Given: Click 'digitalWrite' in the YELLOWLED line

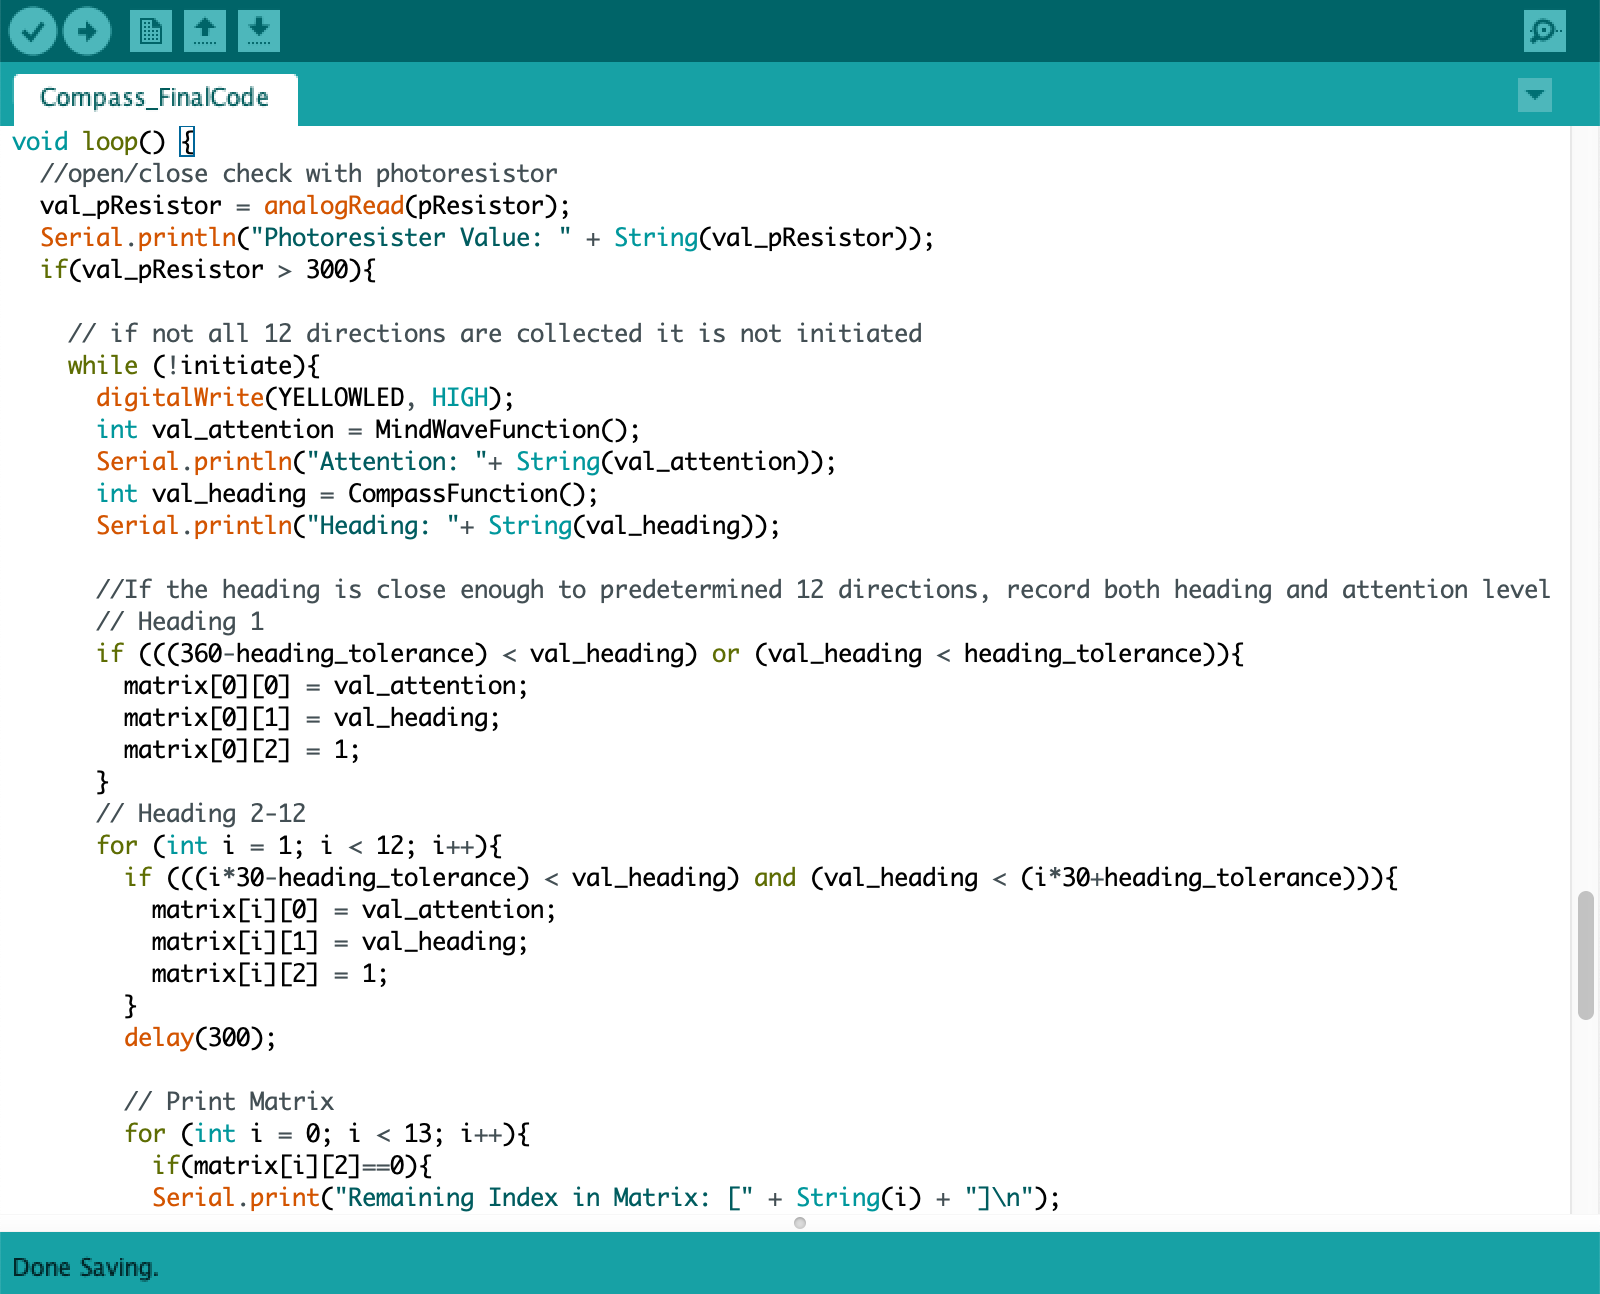Looking at the screenshot, I should click(x=180, y=398).
